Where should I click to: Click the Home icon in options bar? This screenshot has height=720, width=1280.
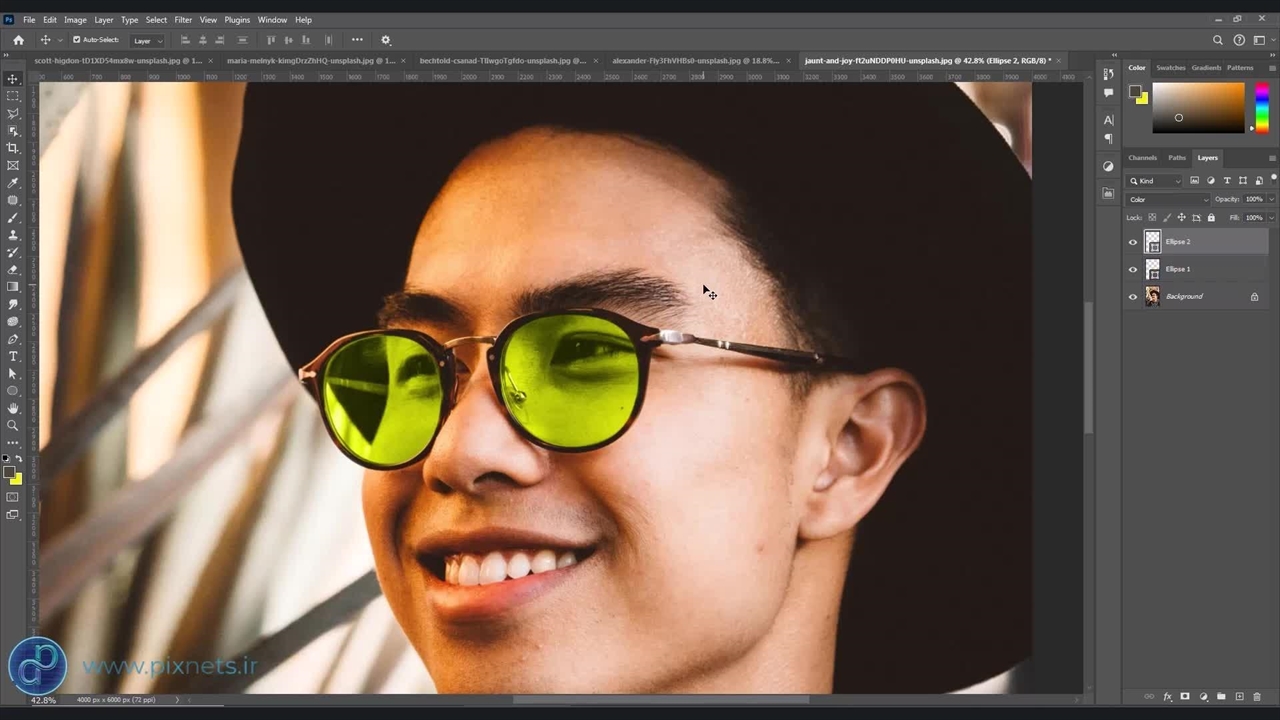[x=18, y=40]
